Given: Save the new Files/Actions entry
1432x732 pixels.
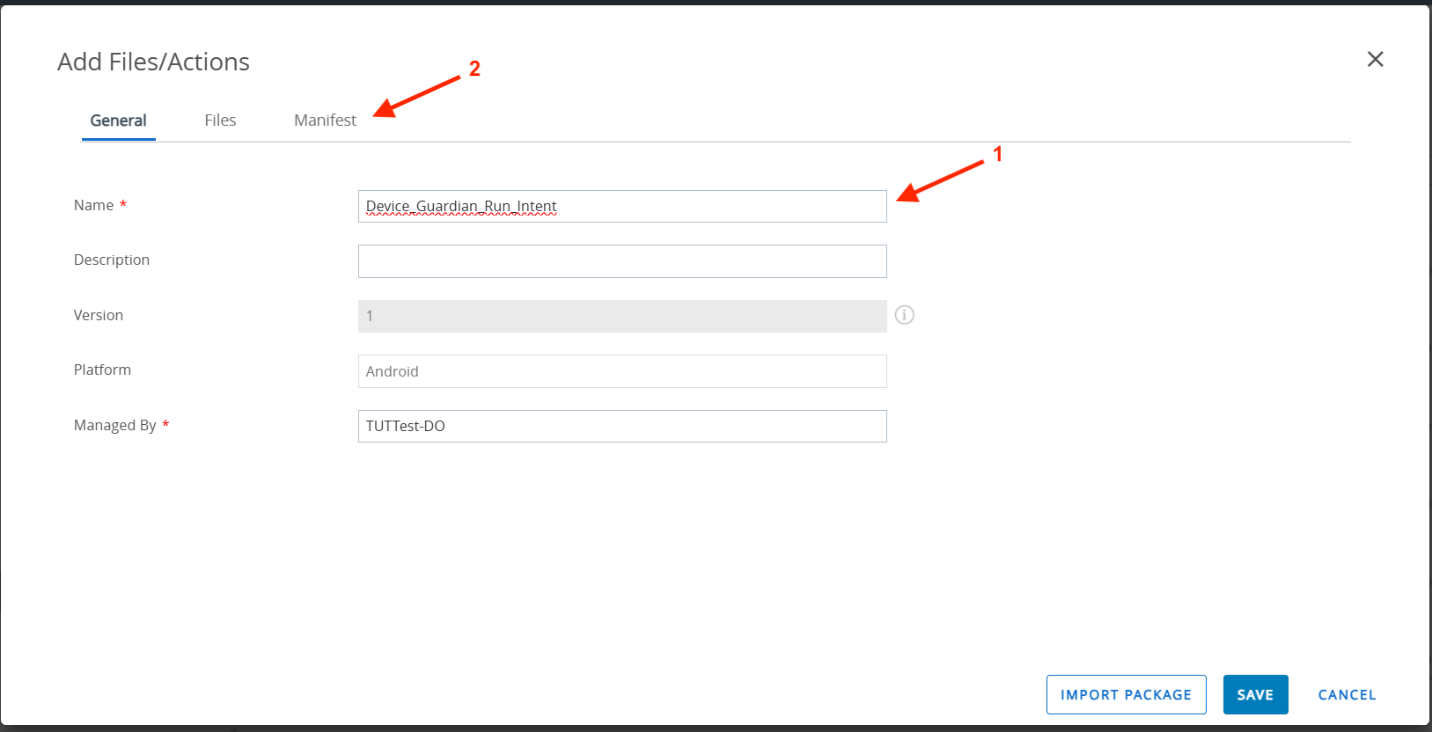Looking at the screenshot, I should (1255, 695).
